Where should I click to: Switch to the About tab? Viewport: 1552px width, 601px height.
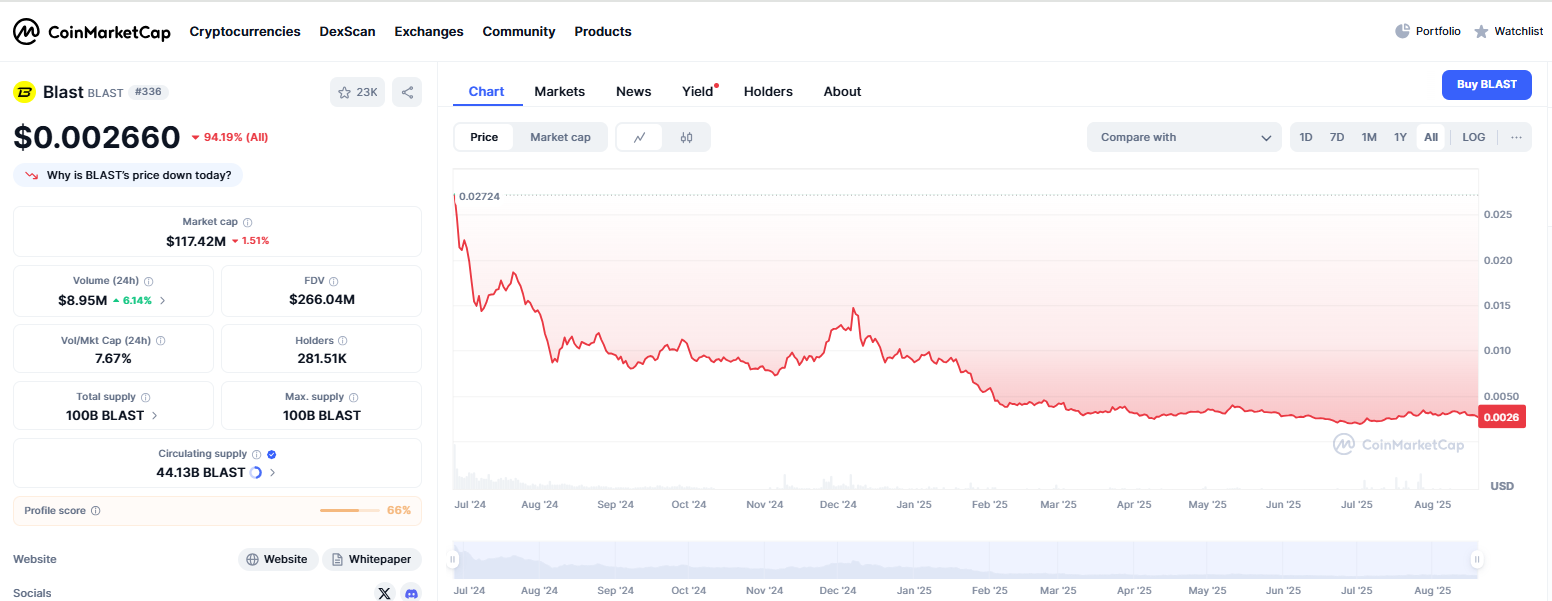pos(843,91)
